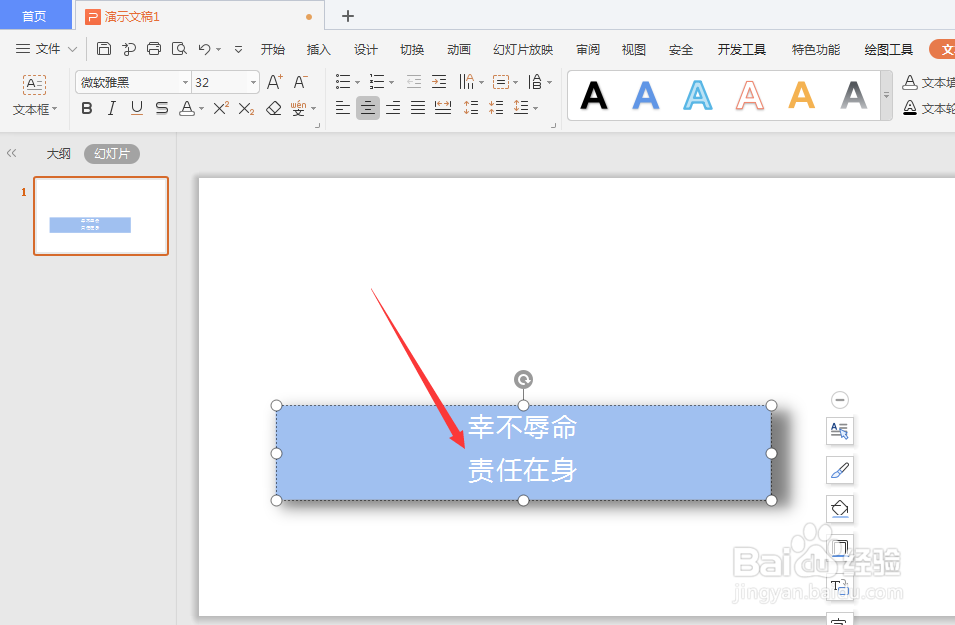Click the font color A icon
Viewport: 955px width, 625px height.
click(x=187, y=108)
